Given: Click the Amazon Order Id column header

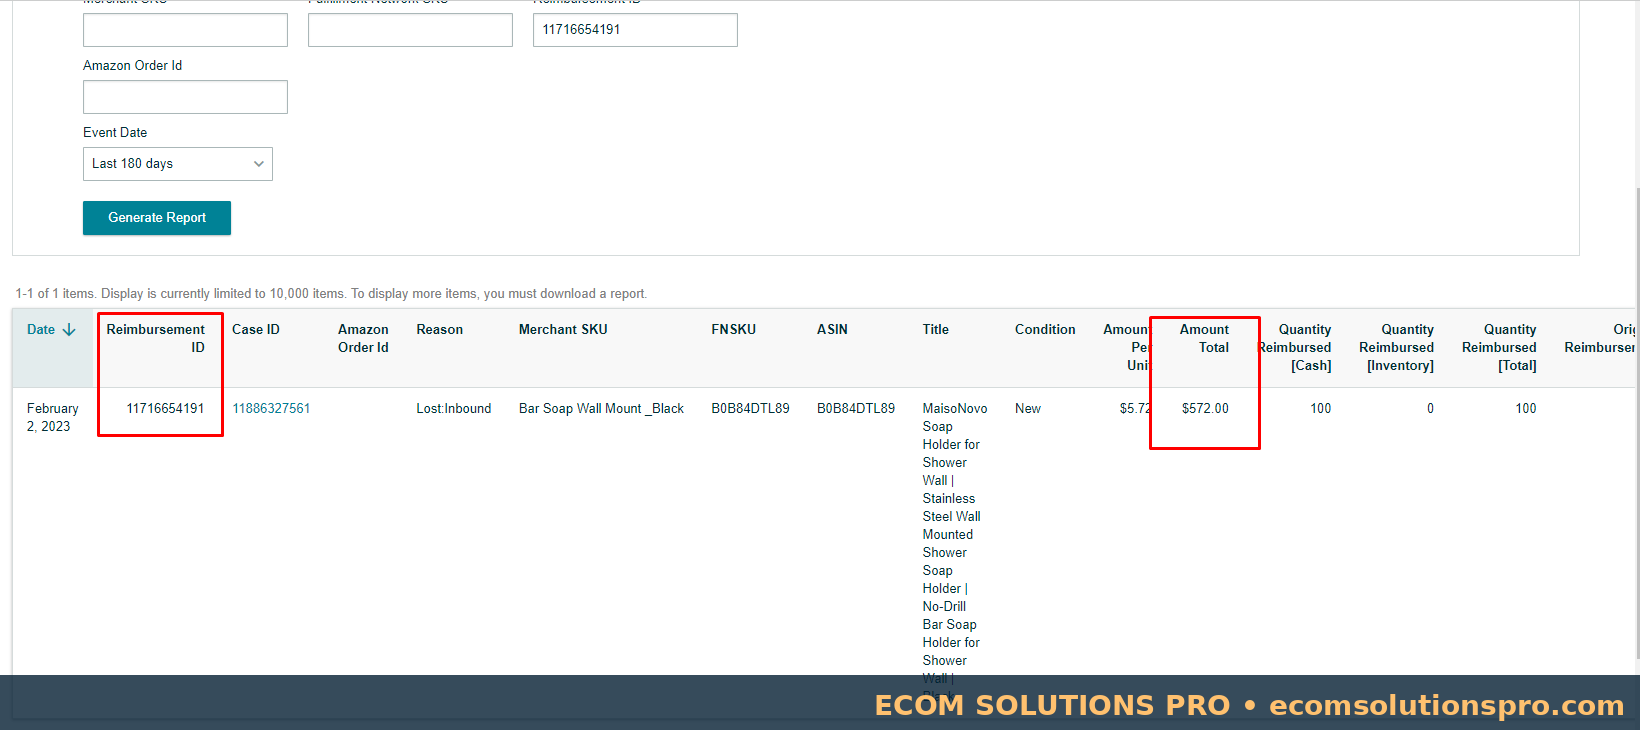Looking at the screenshot, I should [363, 338].
